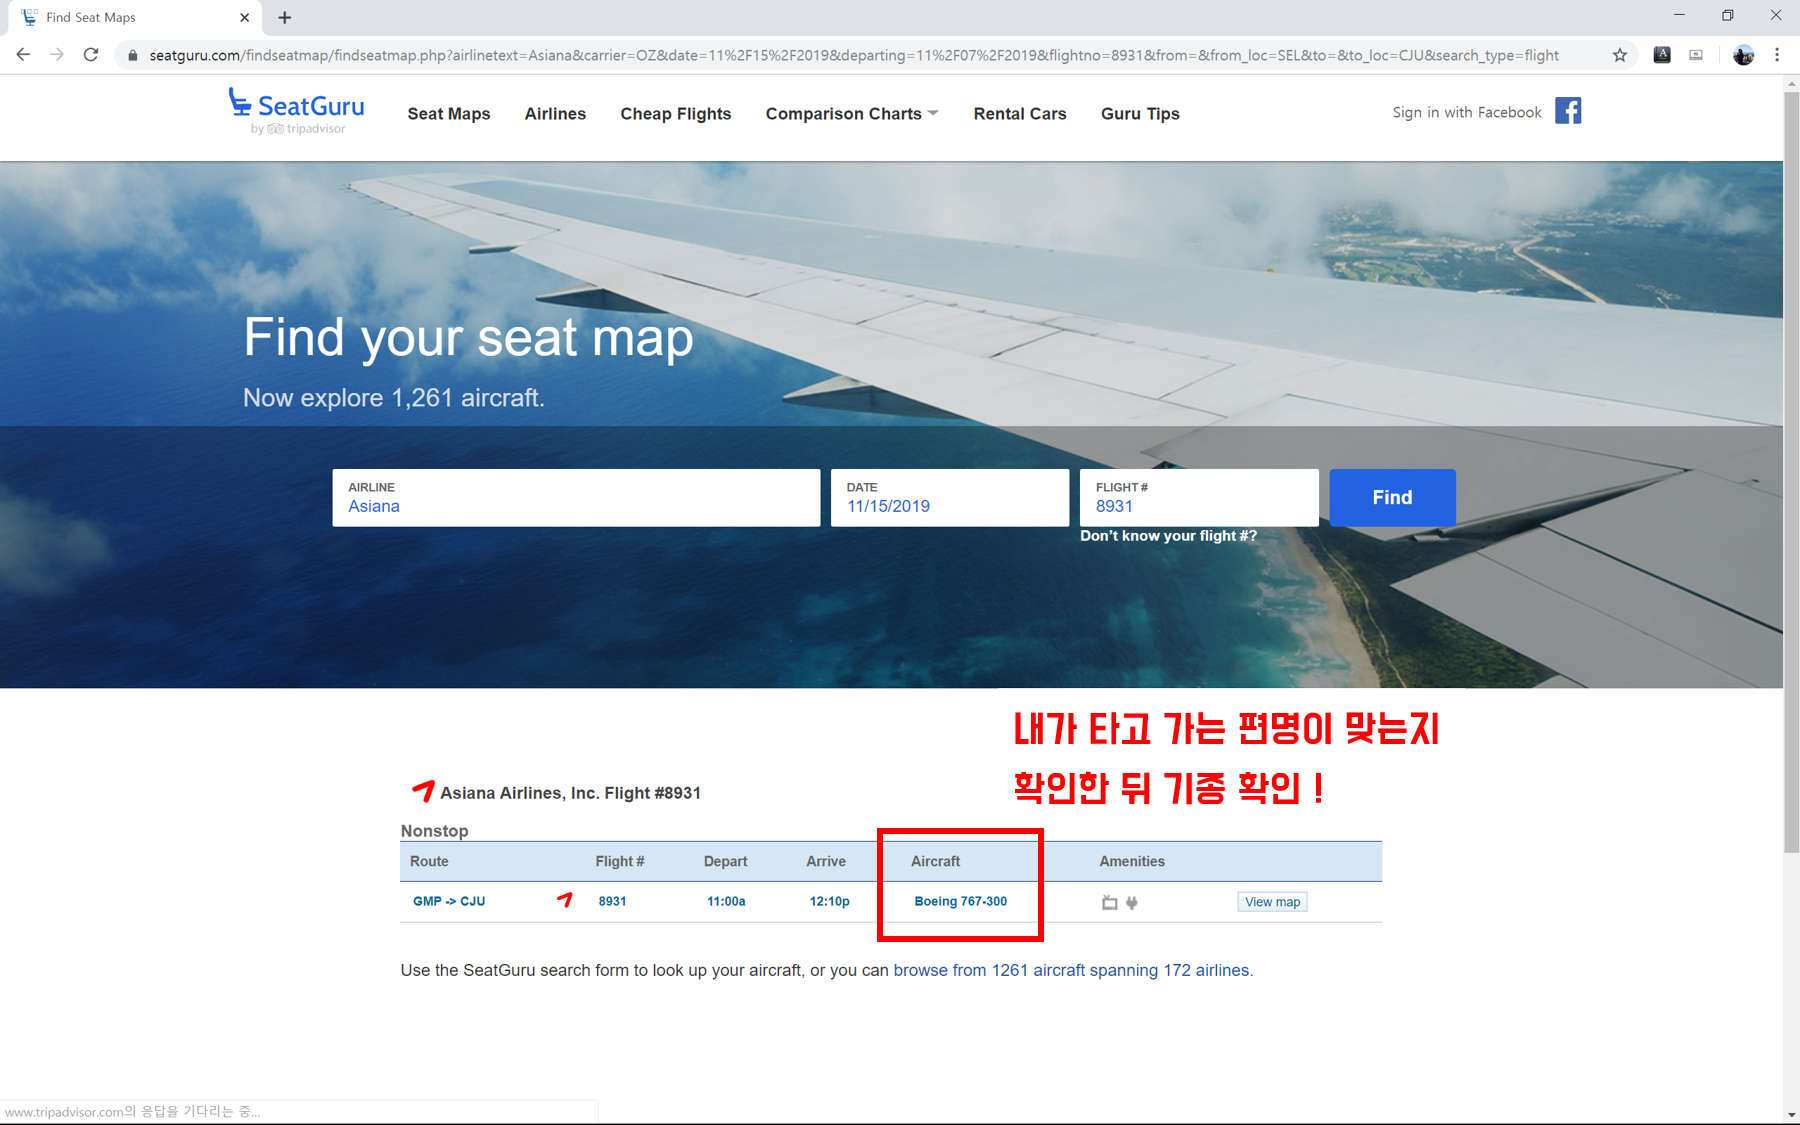Click the Boeing 767-300 aircraft link

(960, 901)
